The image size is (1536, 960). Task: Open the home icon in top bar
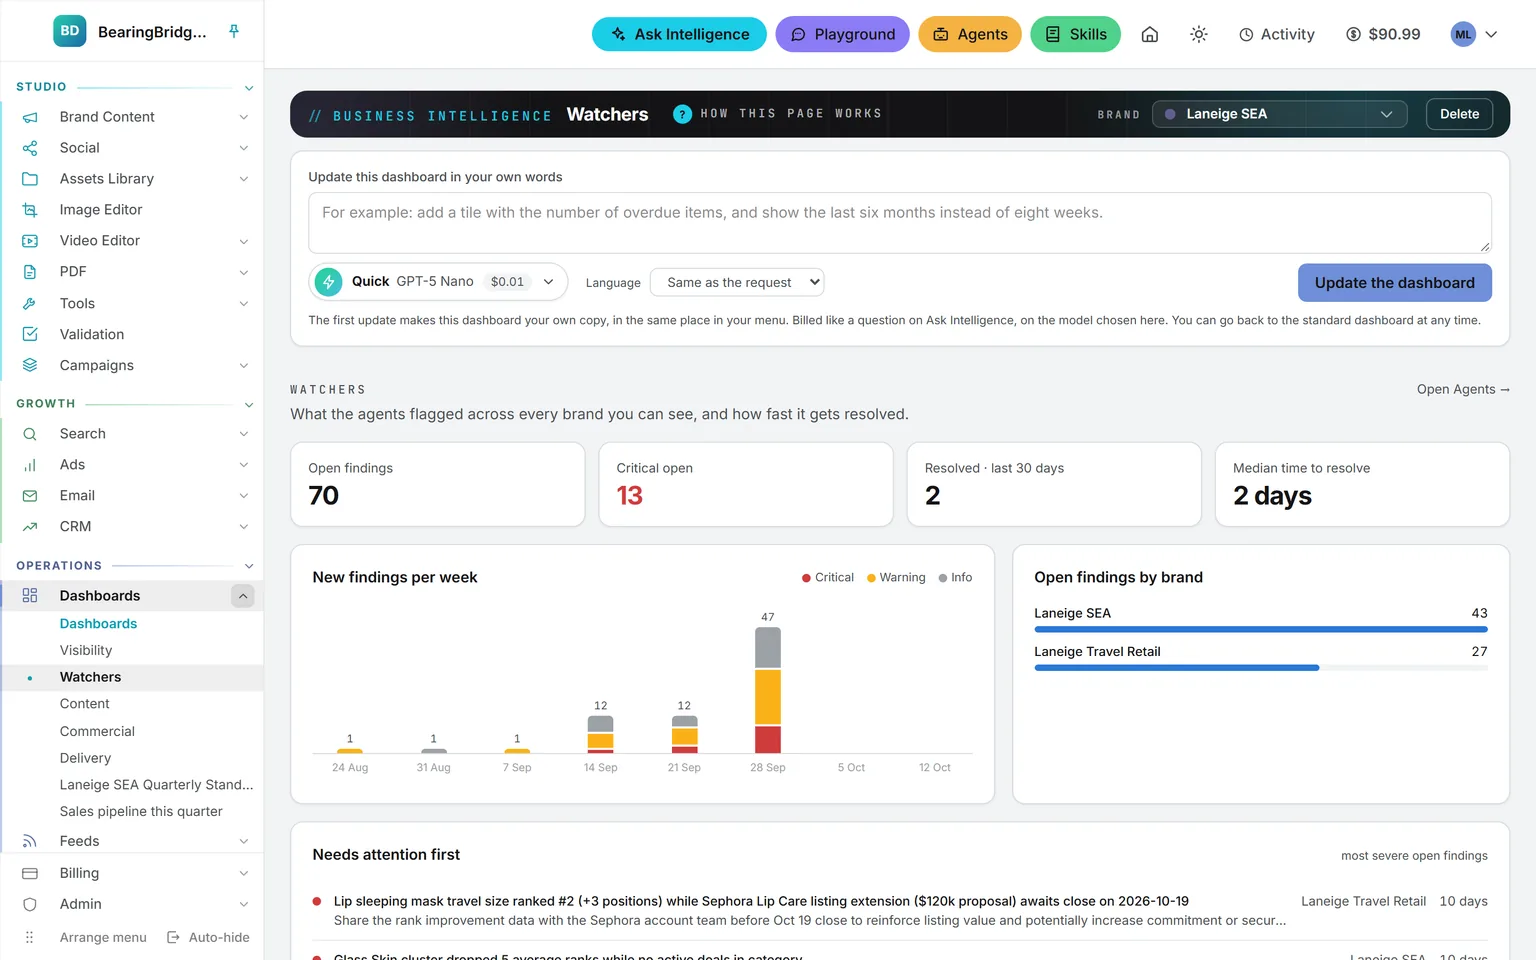(1150, 34)
